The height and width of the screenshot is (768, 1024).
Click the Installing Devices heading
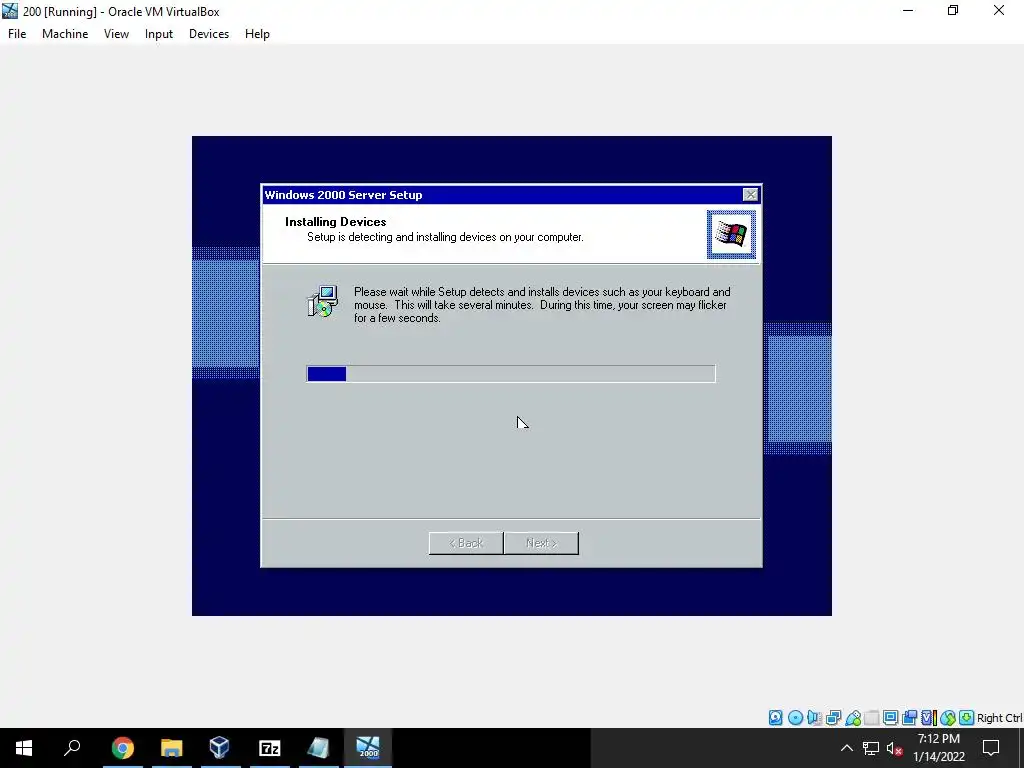336,221
